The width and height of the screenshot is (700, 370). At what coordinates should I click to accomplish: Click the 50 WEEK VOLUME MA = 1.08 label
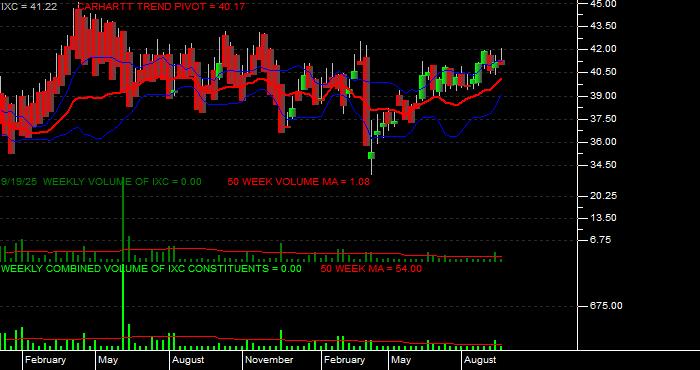[298, 182]
